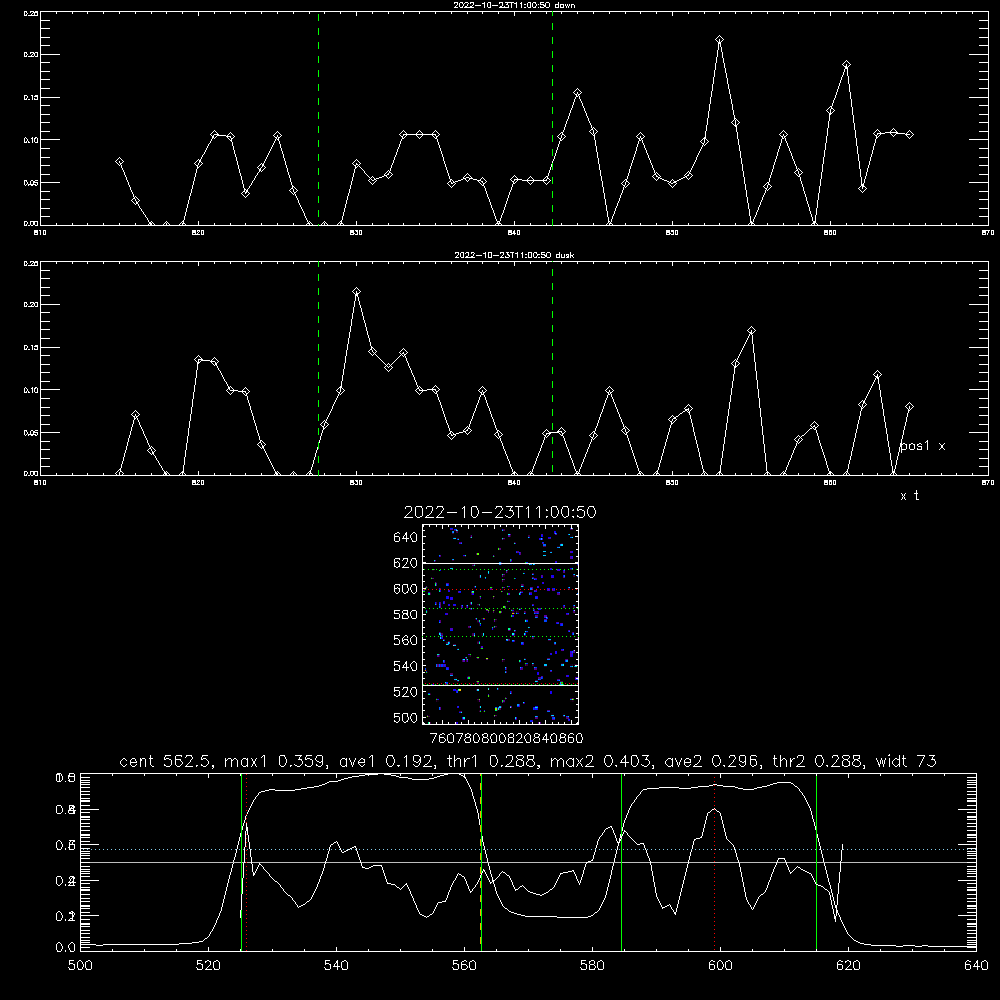
Task: Select the 'max2 0.403' value in the stats line
Action: pyautogui.click(x=603, y=761)
